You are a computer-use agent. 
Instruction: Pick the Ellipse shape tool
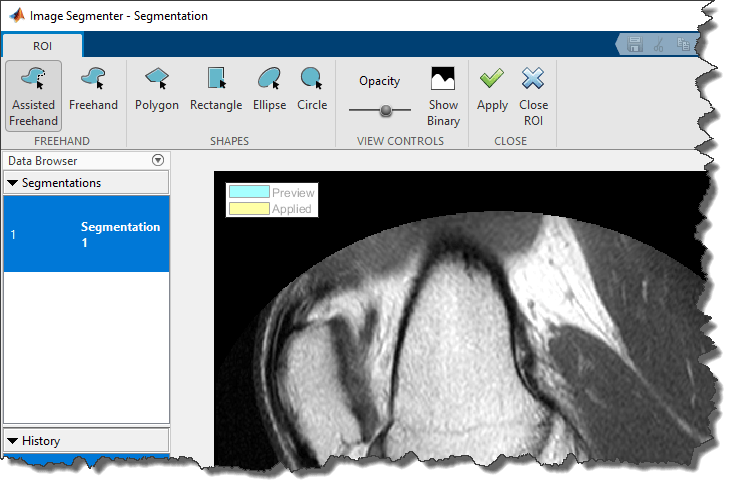point(269,89)
